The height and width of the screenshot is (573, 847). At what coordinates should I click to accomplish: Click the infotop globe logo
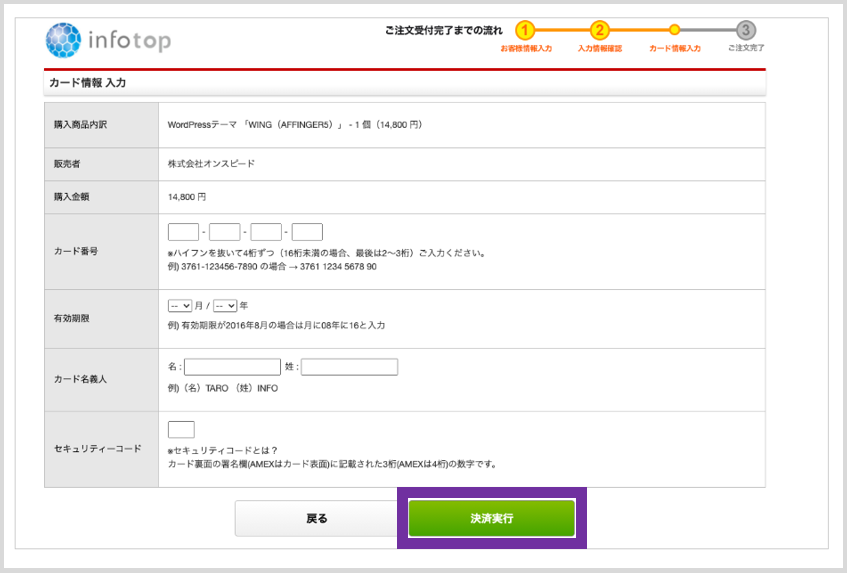pyautogui.click(x=64, y=40)
